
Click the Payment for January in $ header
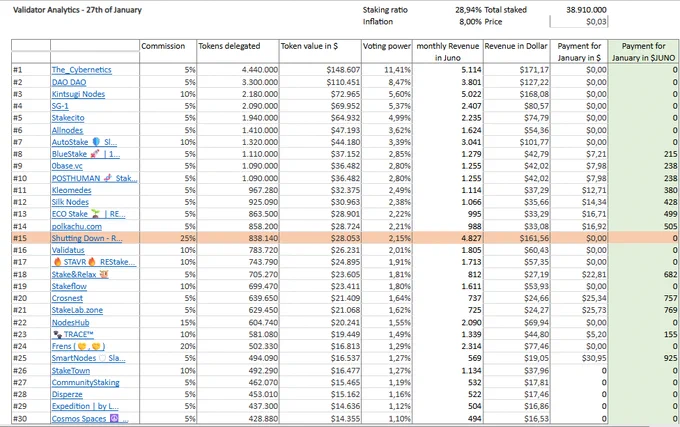tap(579, 52)
